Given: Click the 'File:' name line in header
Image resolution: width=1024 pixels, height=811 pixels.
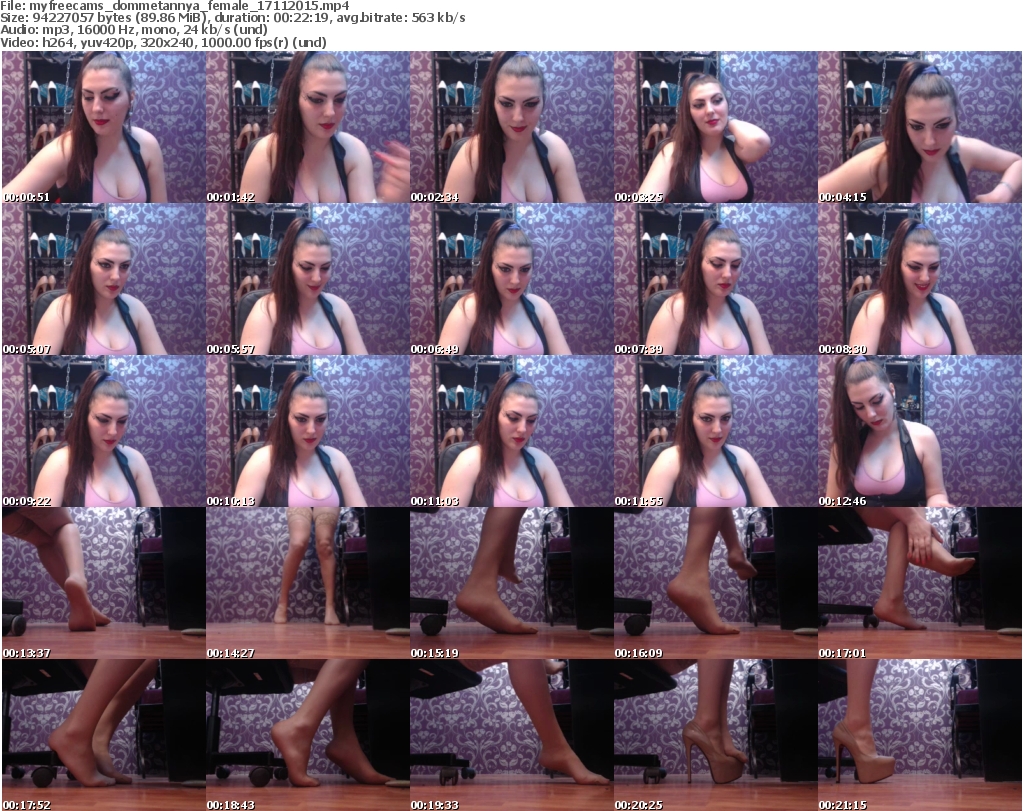Looking at the screenshot, I should (x=175, y=6).
